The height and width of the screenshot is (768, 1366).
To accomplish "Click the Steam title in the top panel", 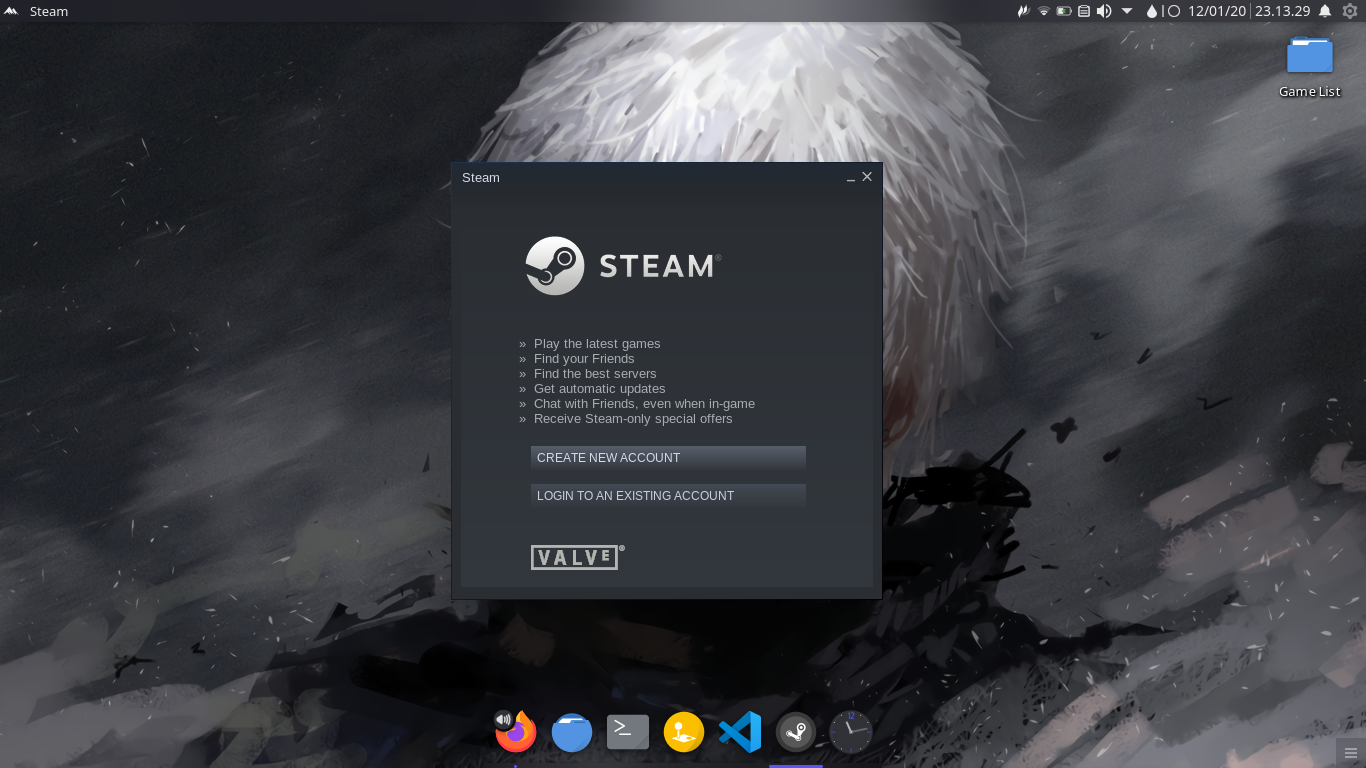I will (49, 12).
